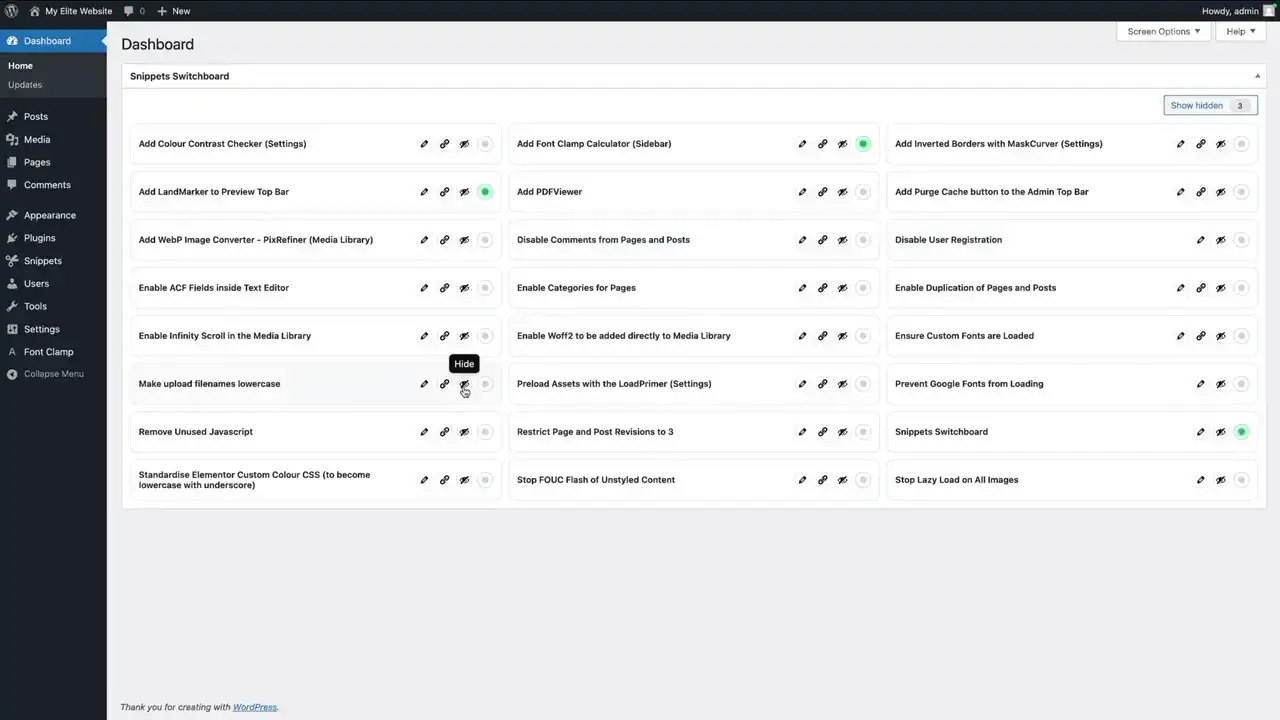Disable the Add Font Clamp Calculator toggle
Viewport: 1280px width, 720px height.
click(x=863, y=144)
